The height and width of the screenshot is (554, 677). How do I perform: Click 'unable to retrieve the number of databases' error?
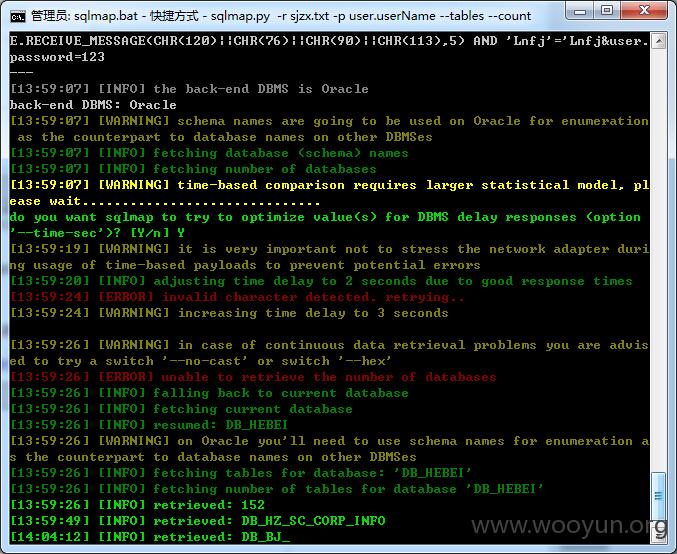(x=253, y=377)
